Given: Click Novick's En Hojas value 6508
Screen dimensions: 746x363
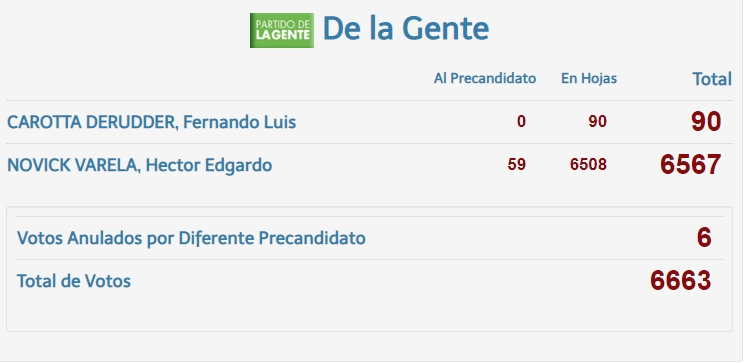Looking at the screenshot, I should coord(588,165).
